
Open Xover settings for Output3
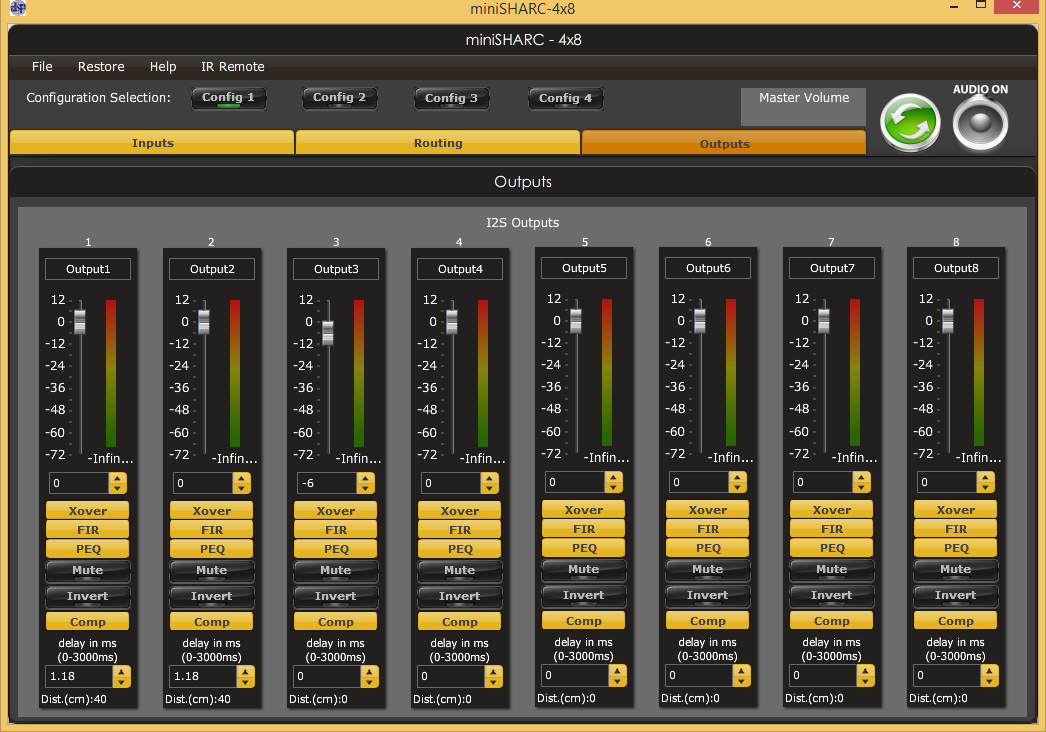point(336,511)
